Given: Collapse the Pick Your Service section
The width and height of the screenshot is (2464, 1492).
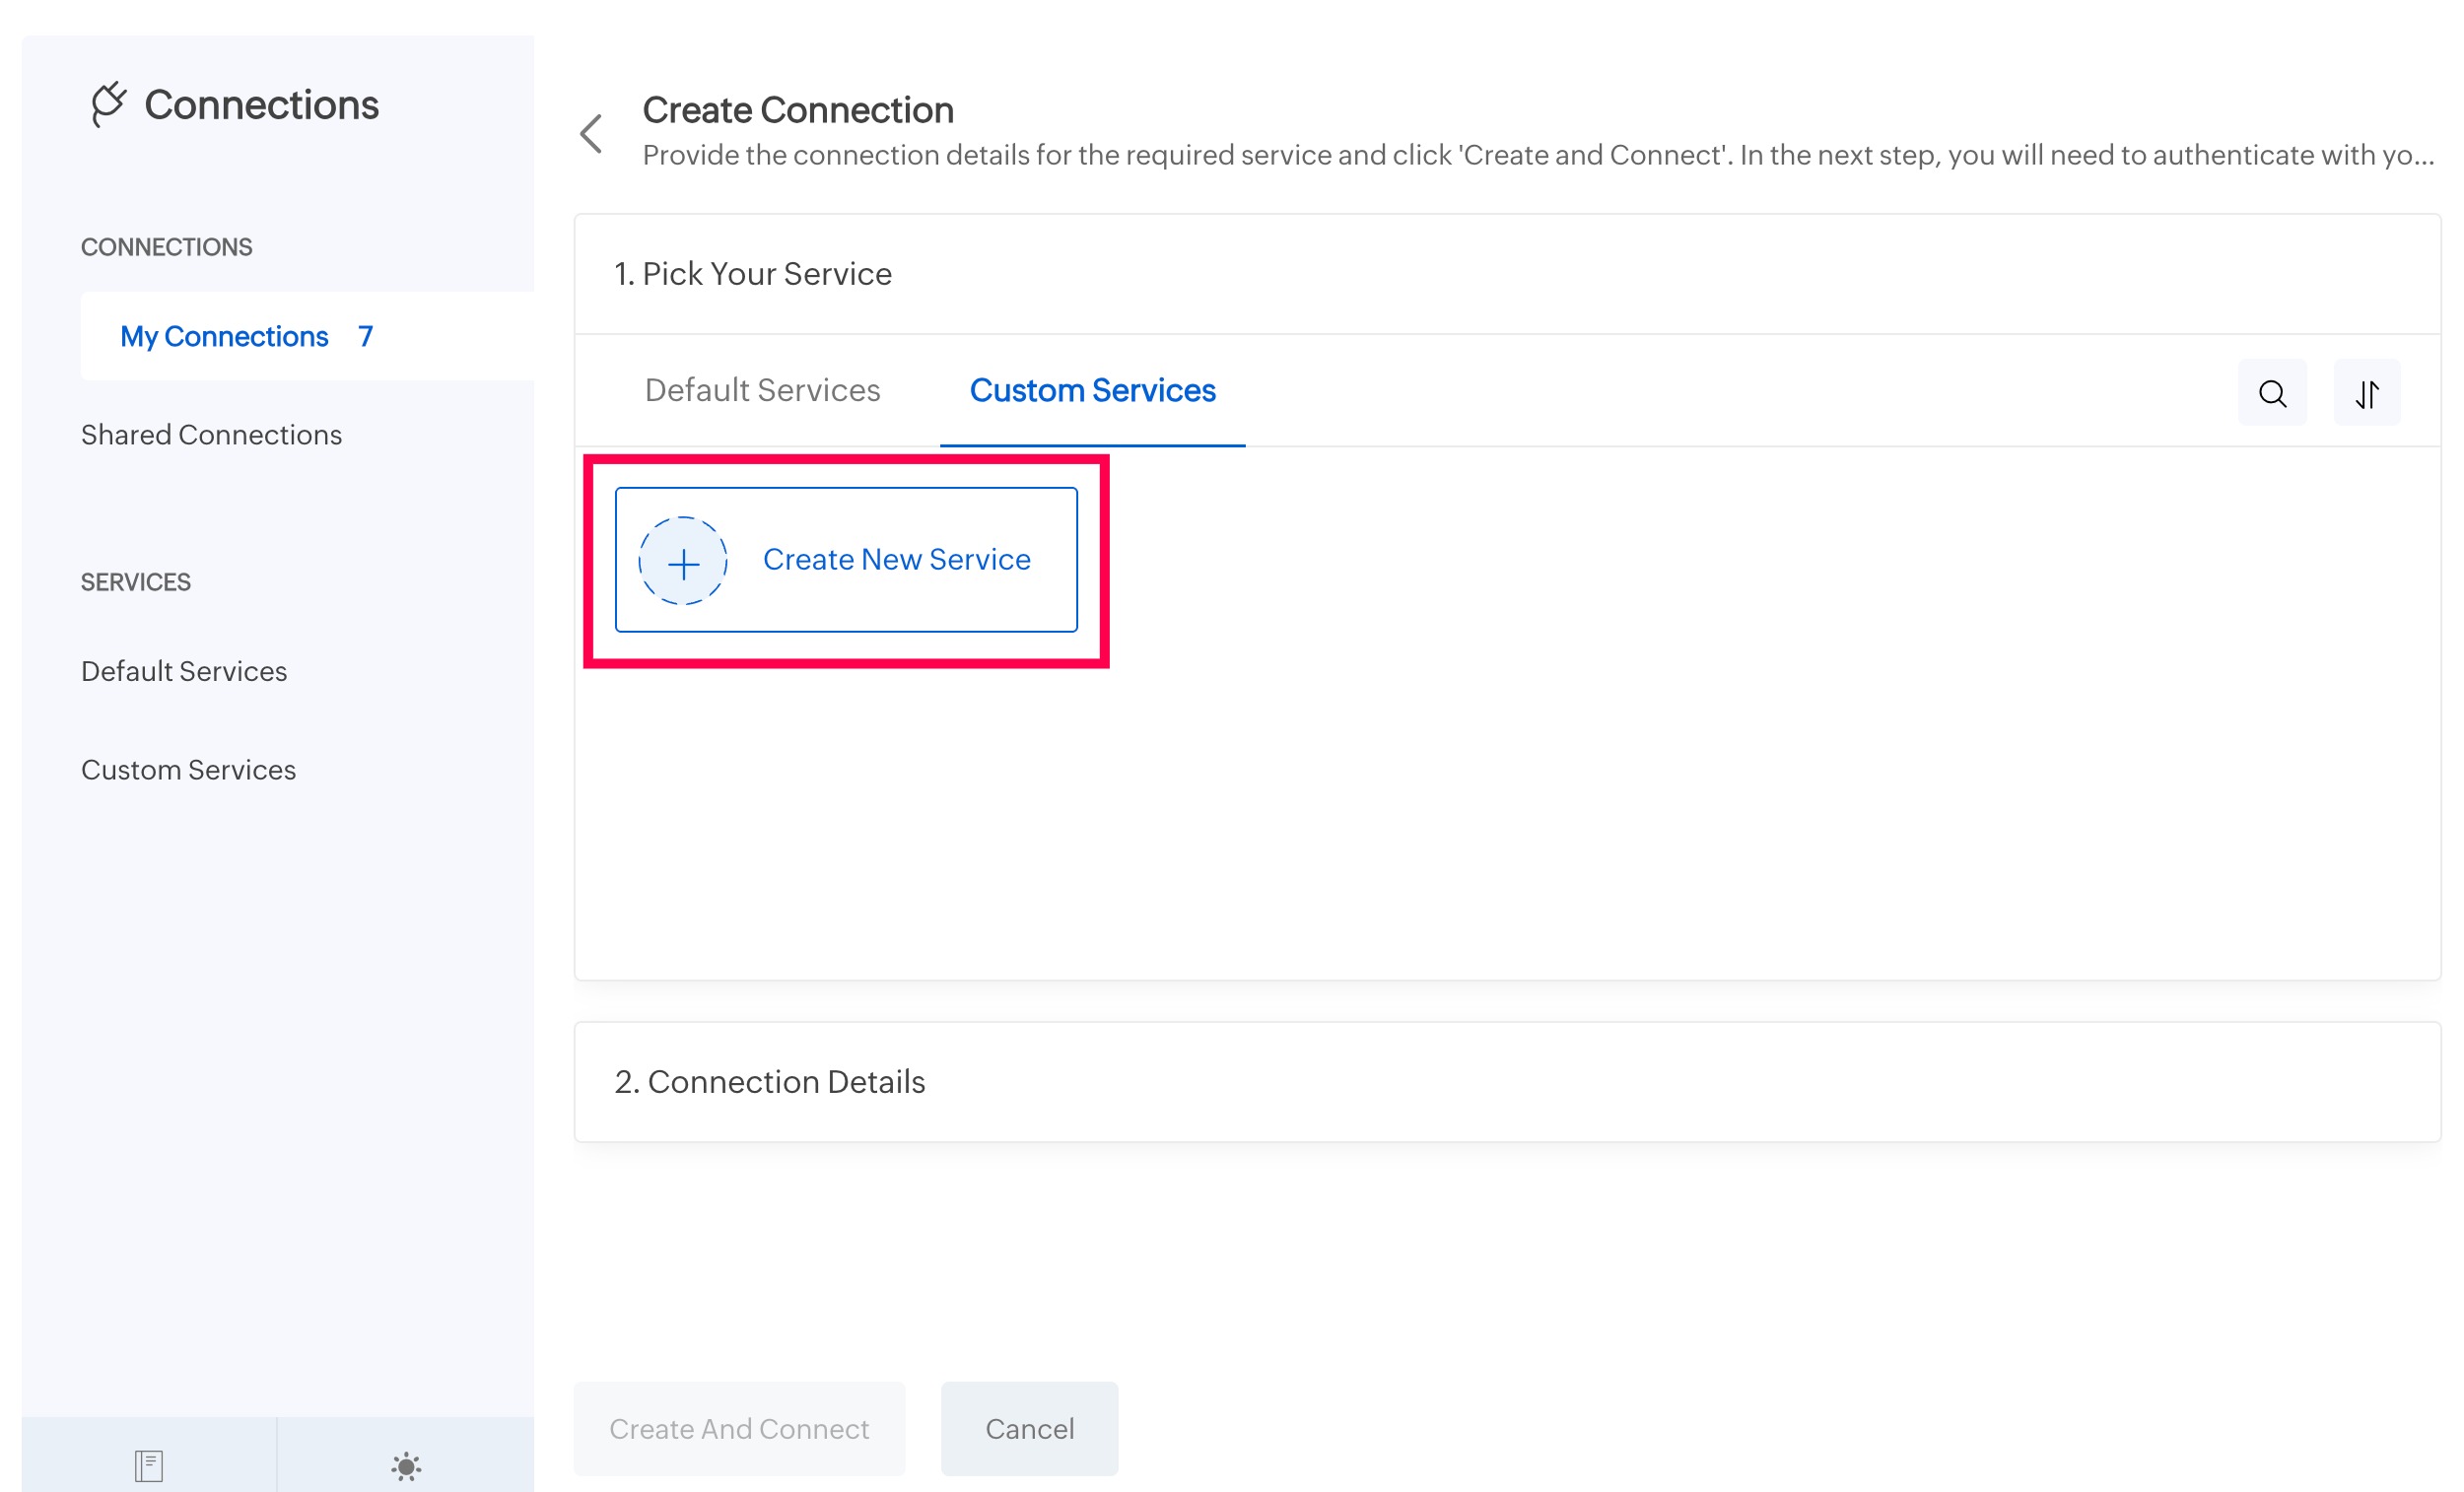Looking at the screenshot, I should (x=752, y=274).
